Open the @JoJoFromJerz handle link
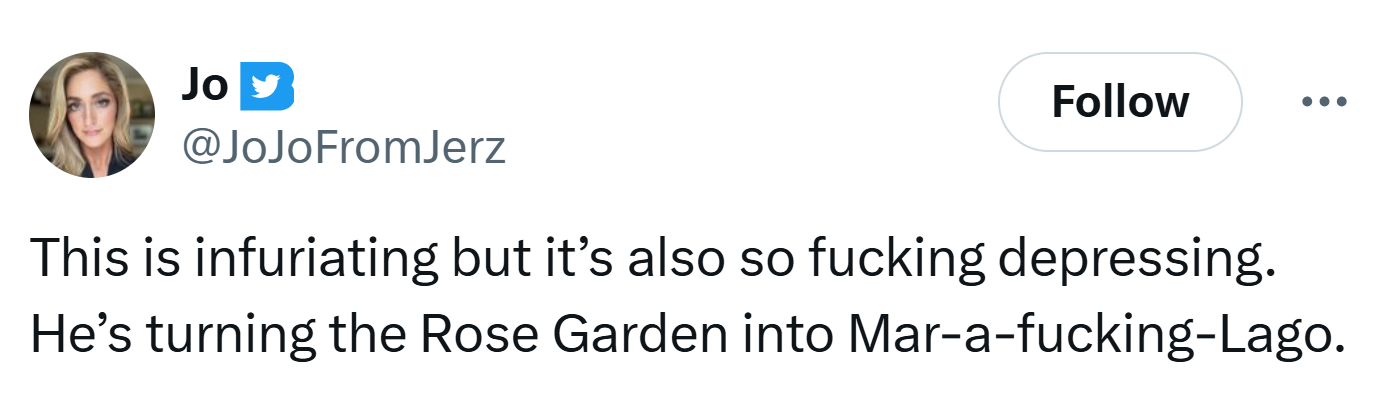Screen dimensions: 1386x400 click(x=343, y=149)
